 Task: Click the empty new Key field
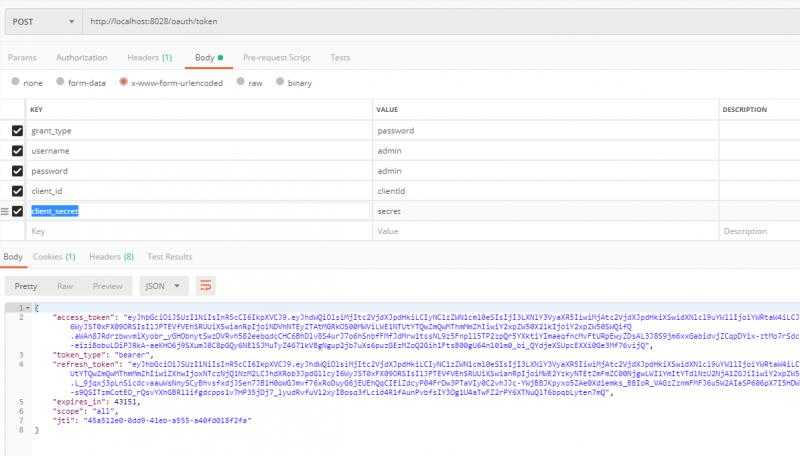coord(199,231)
